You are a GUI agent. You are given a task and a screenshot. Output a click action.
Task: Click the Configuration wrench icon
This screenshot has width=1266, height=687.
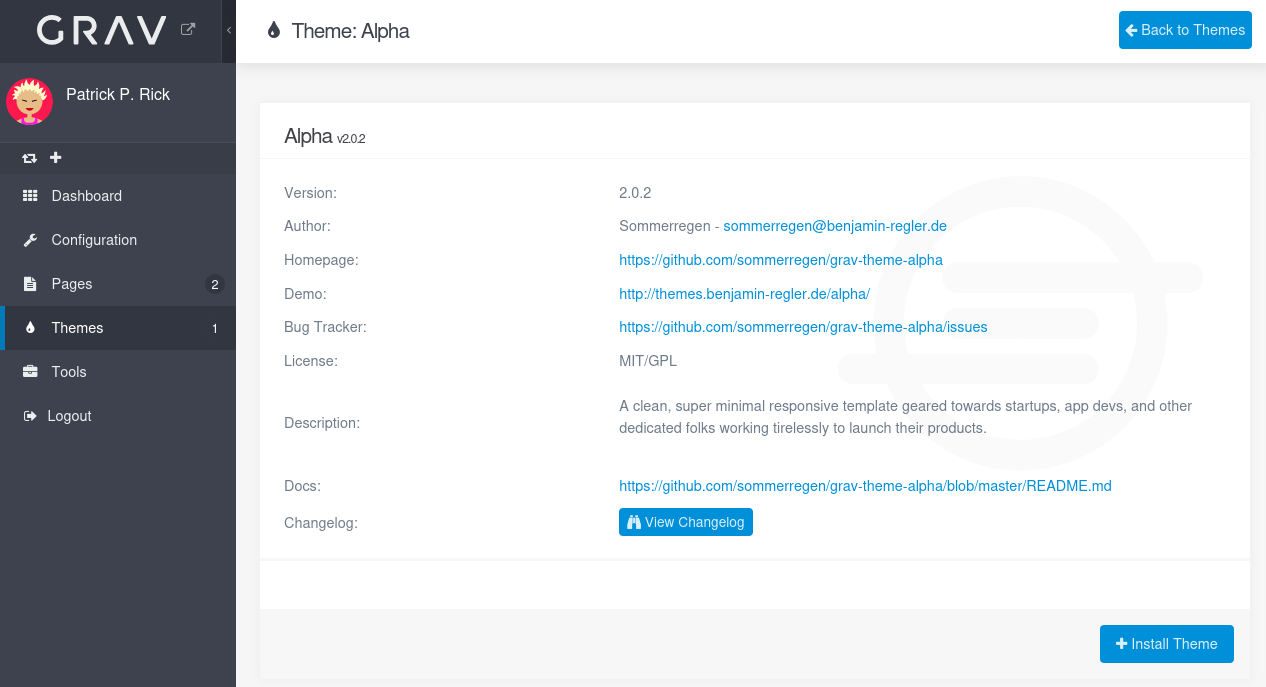click(x=30, y=240)
